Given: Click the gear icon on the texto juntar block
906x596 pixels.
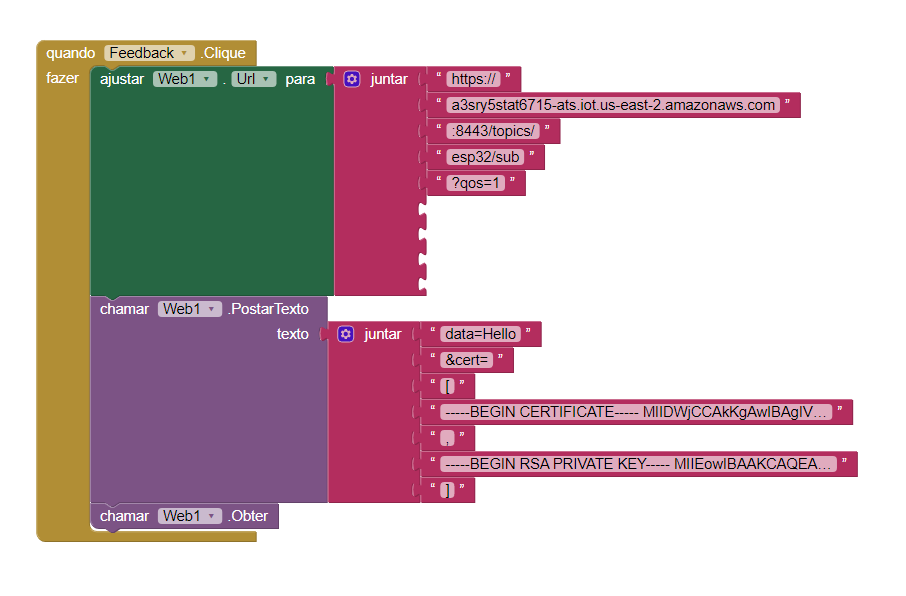Looking at the screenshot, I should click(x=345, y=334).
